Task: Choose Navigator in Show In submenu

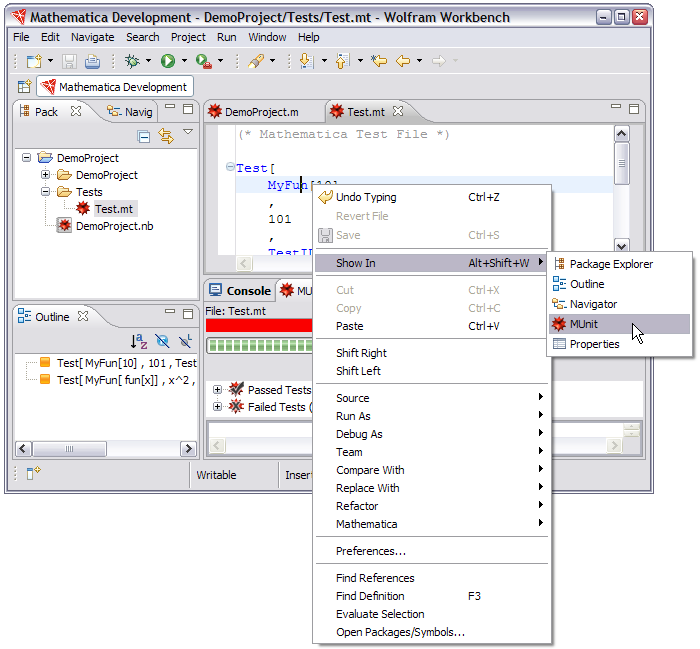Action: coord(619,304)
